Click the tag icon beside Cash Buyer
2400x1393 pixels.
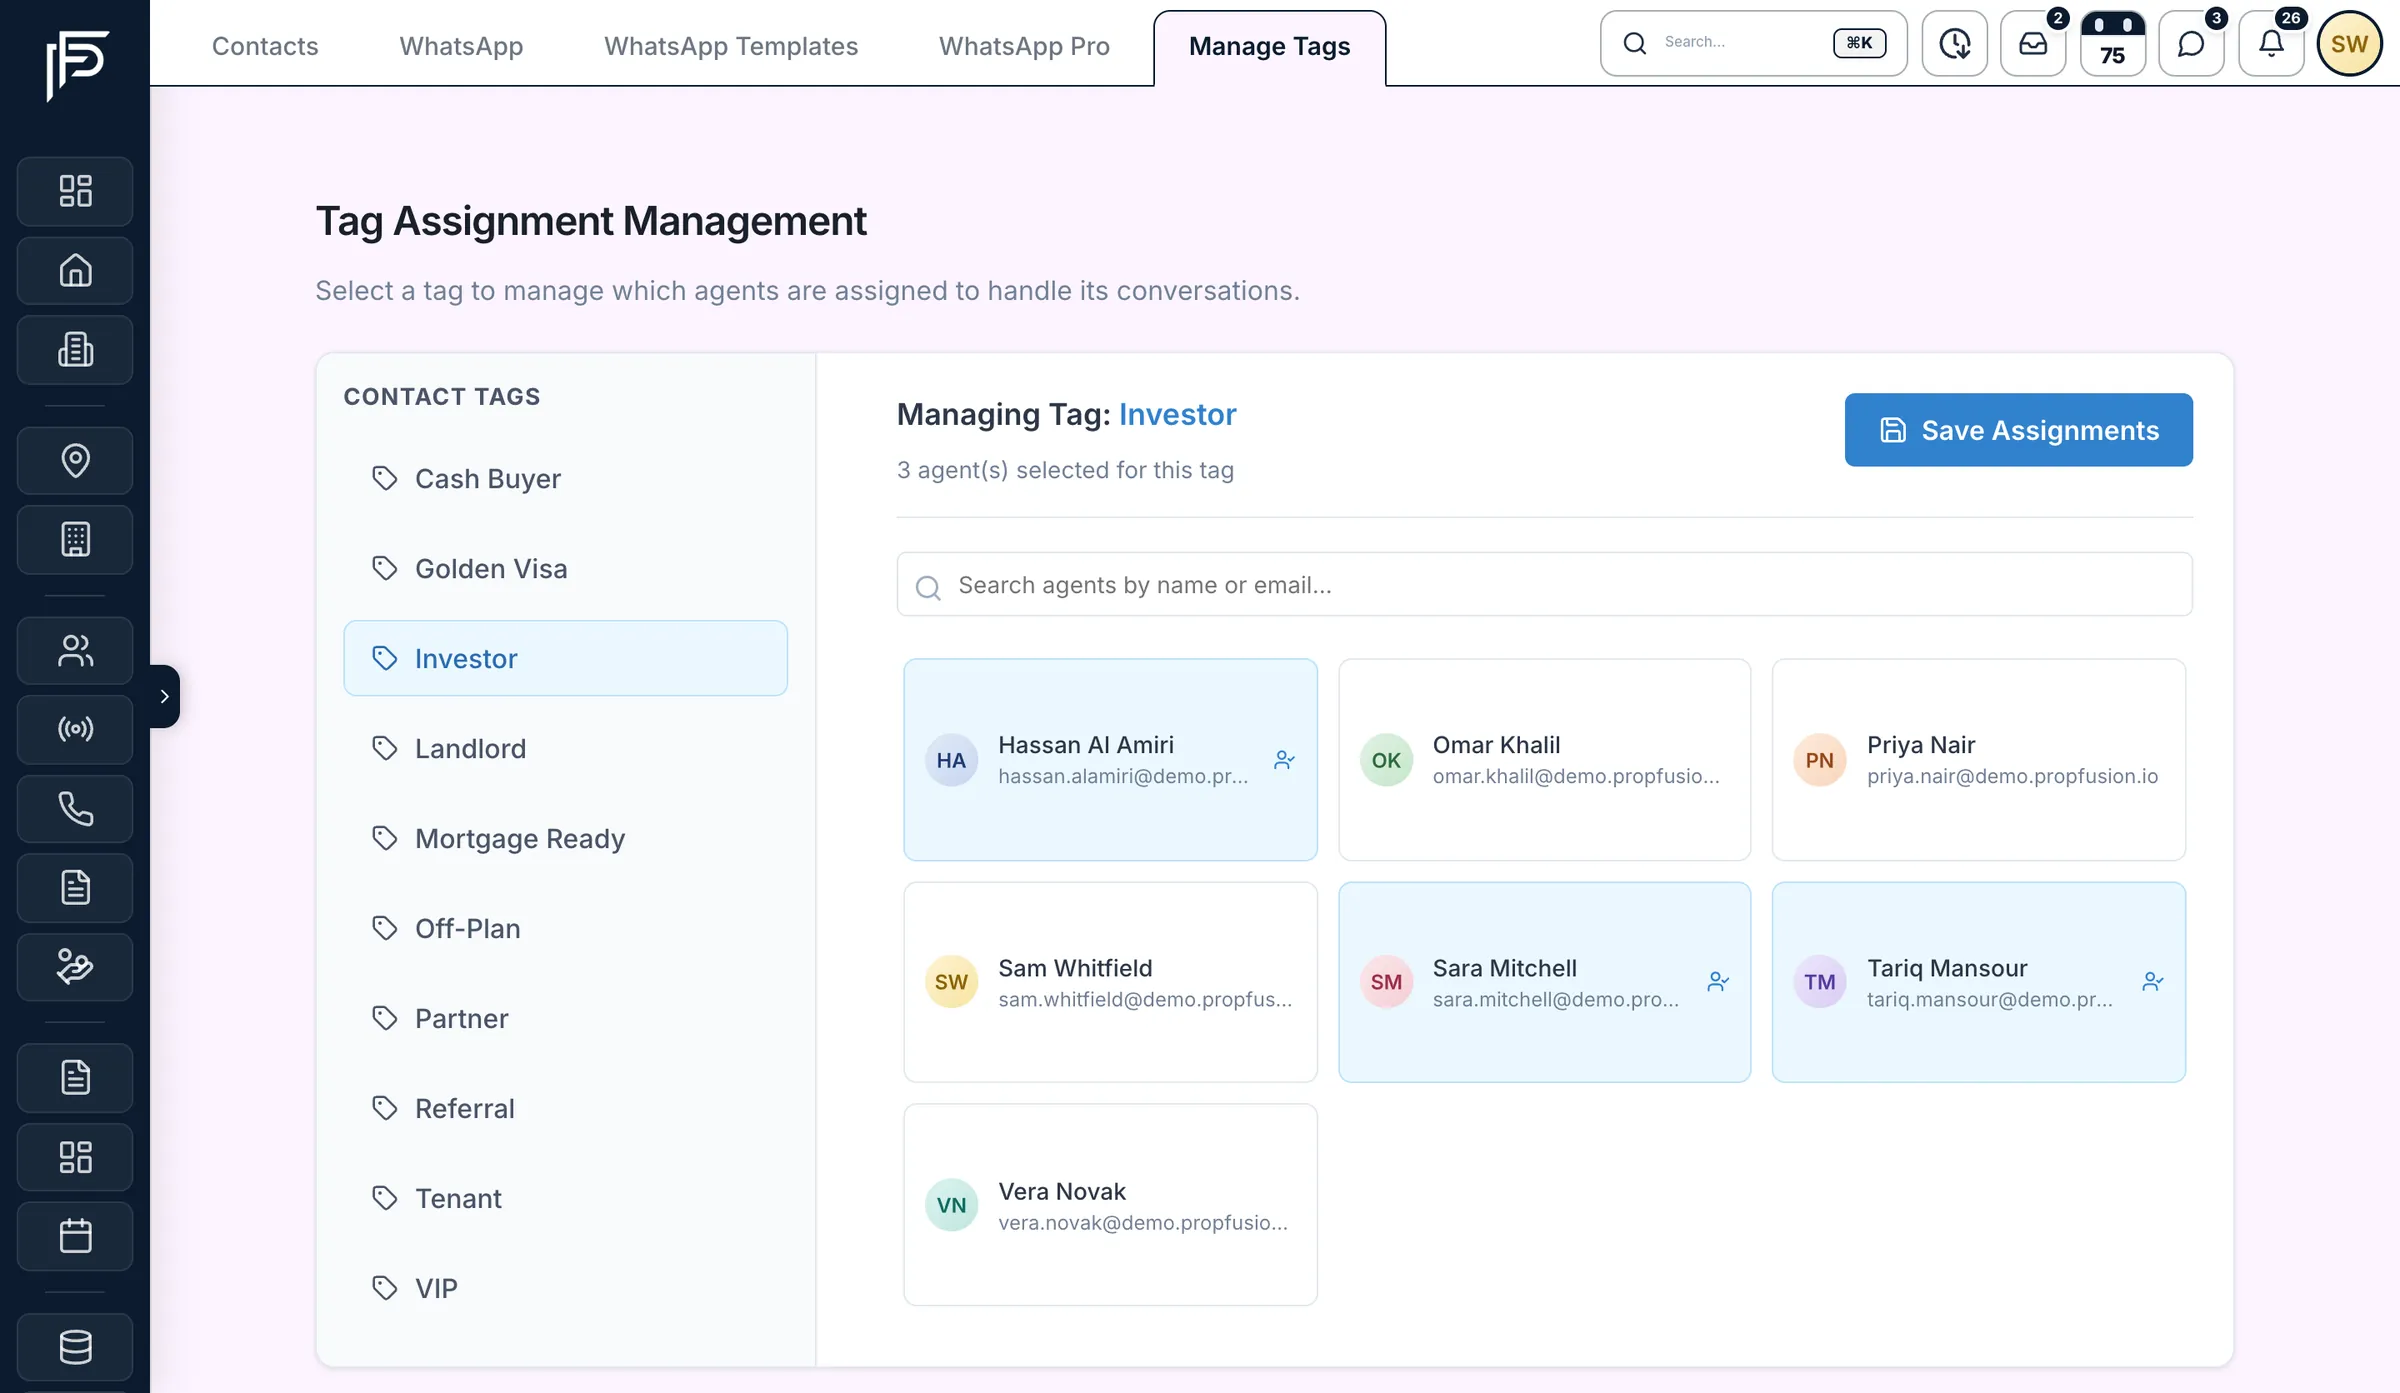[385, 478]
